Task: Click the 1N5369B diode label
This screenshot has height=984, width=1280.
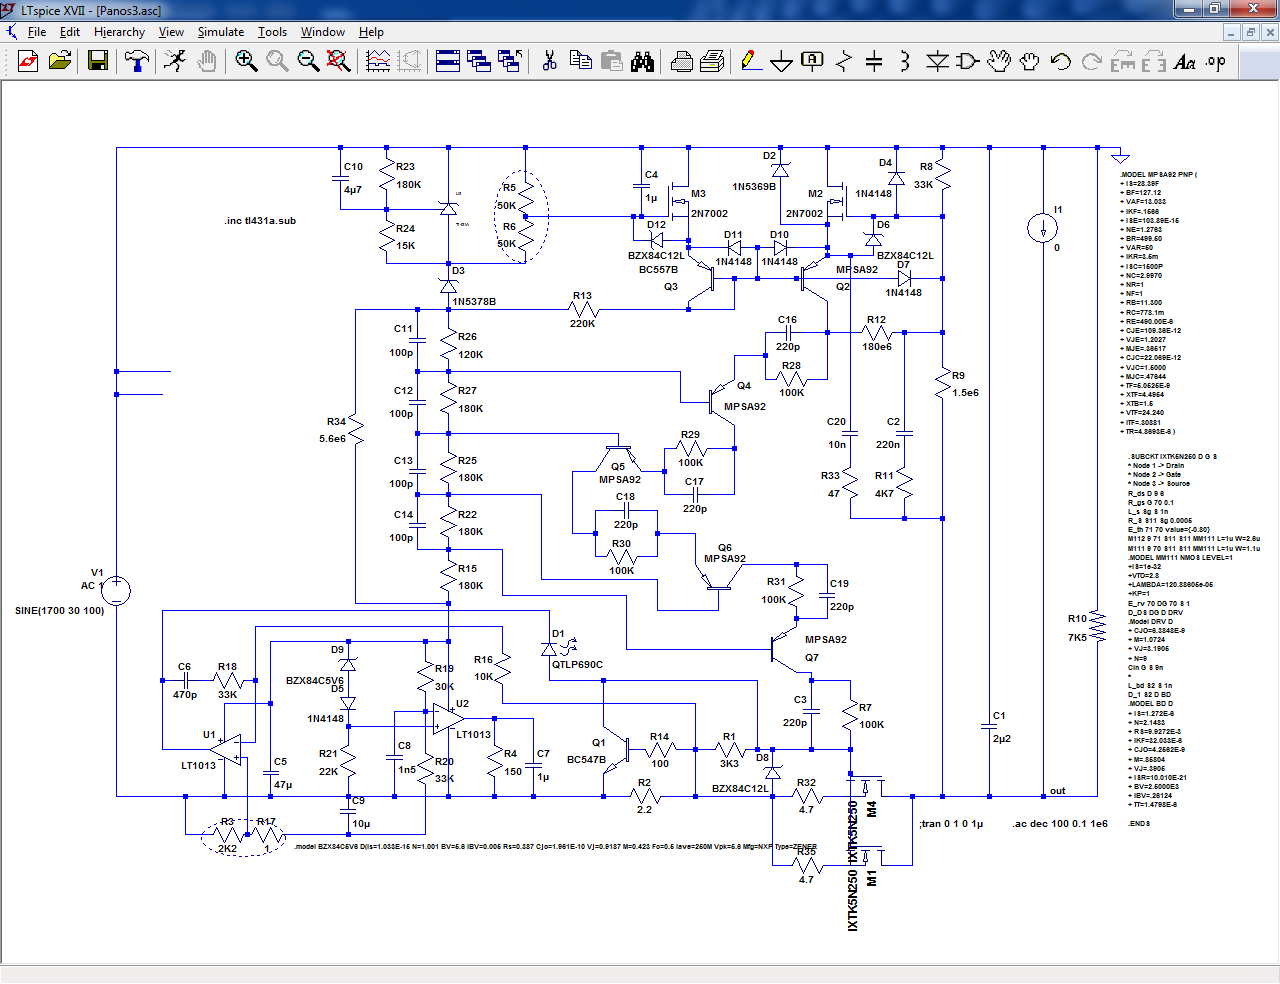Action: tap(754, 187)
